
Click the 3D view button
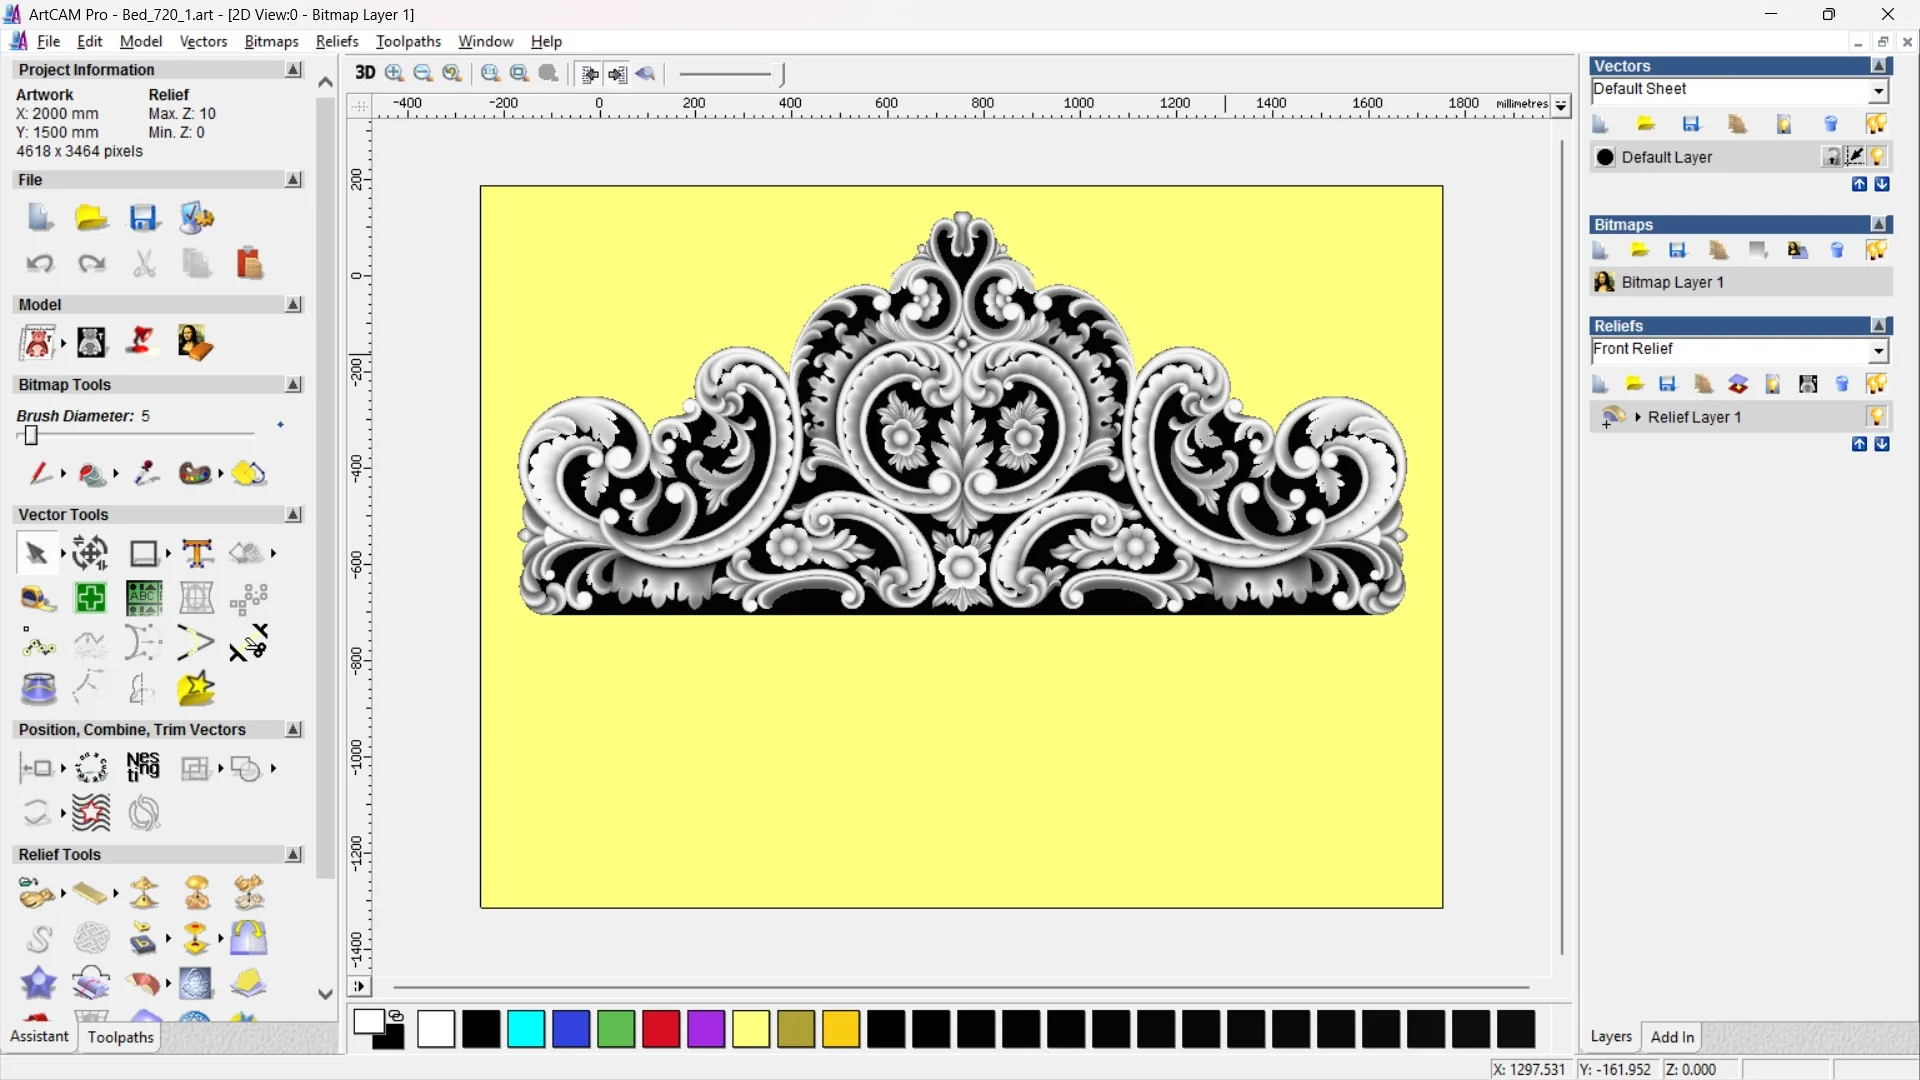click(x=365, y=73)
